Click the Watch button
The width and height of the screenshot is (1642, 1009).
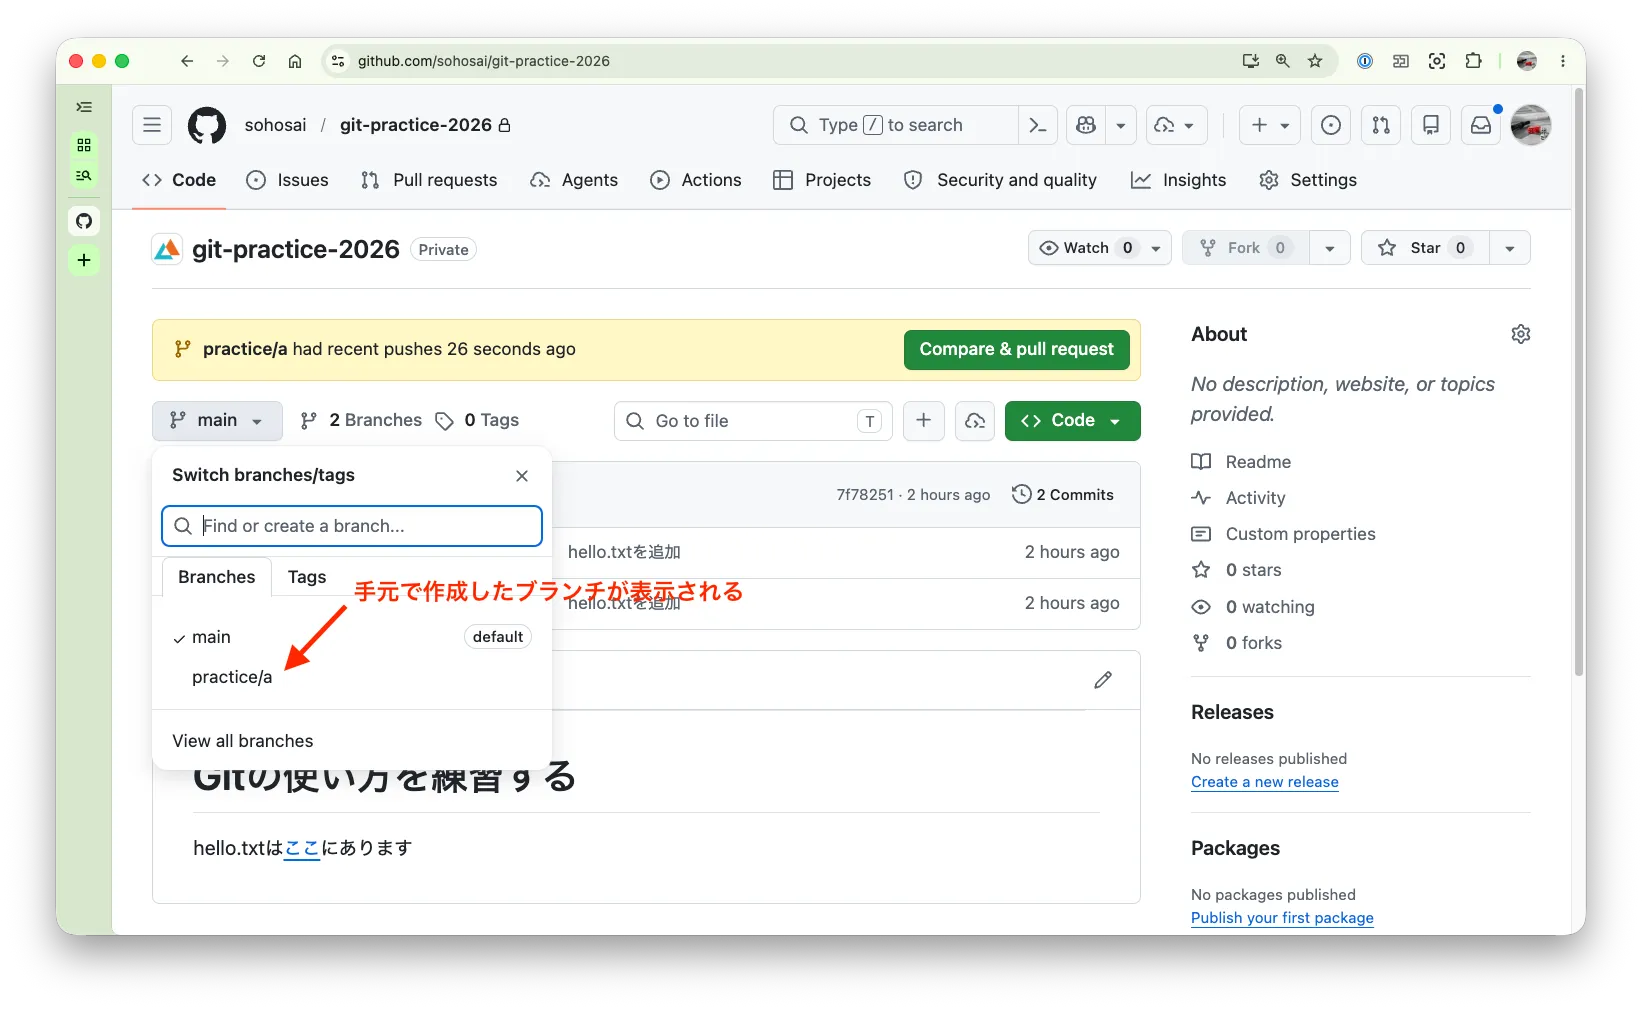1086,248
